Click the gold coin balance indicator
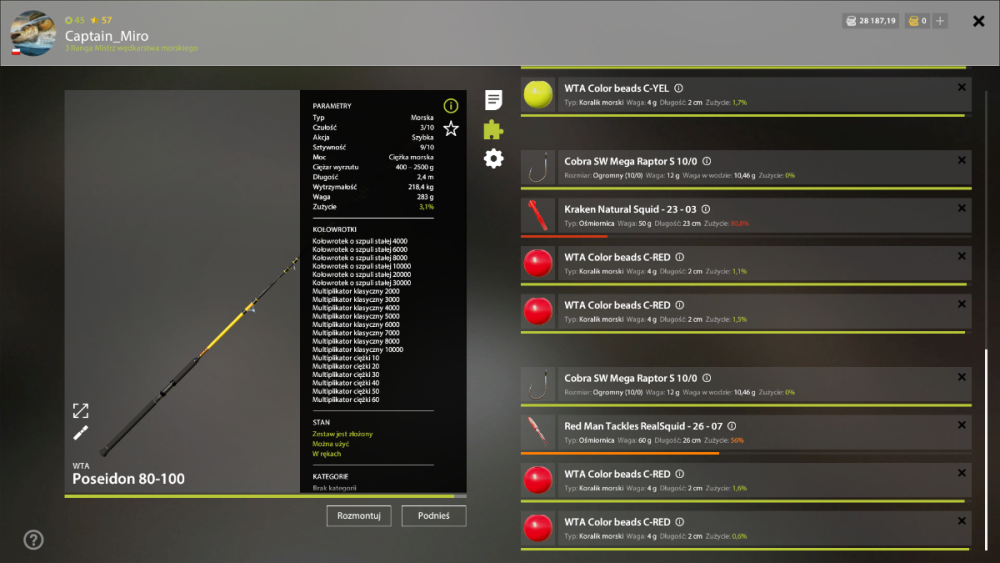Image resolution: width=1000 pixels, height=563 pixels. pos(917,21)
